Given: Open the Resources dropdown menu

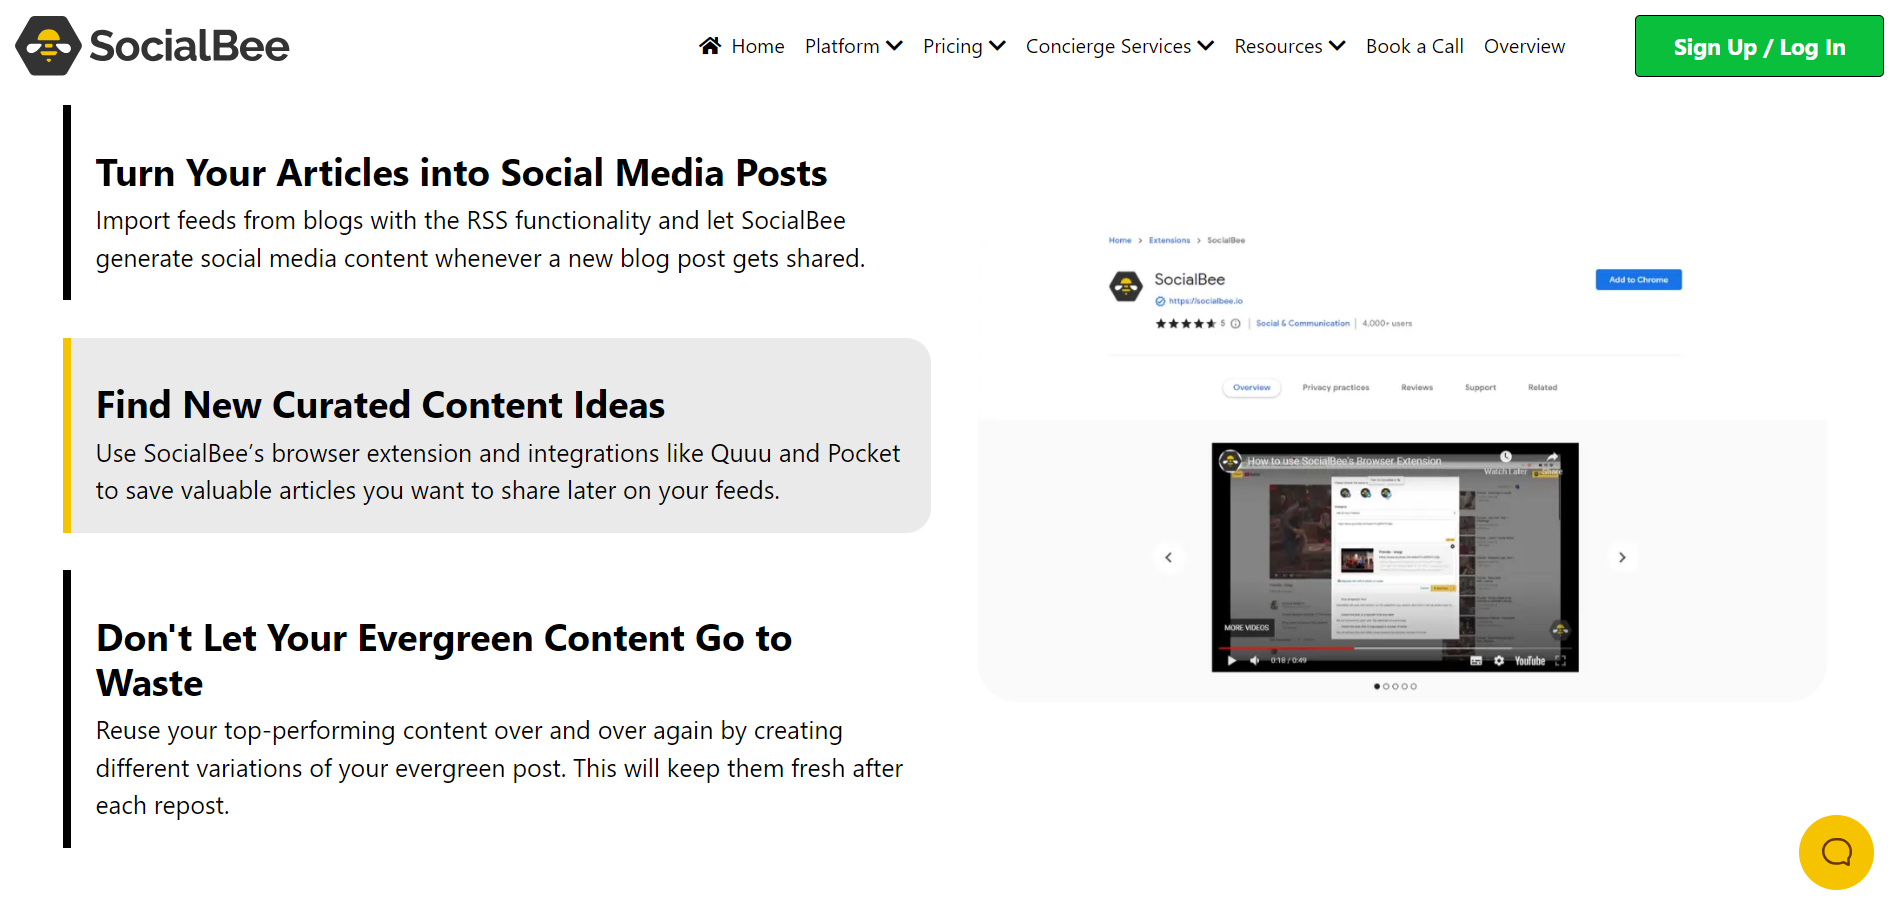Looking at the screenshot, I should click(1290, 46).
